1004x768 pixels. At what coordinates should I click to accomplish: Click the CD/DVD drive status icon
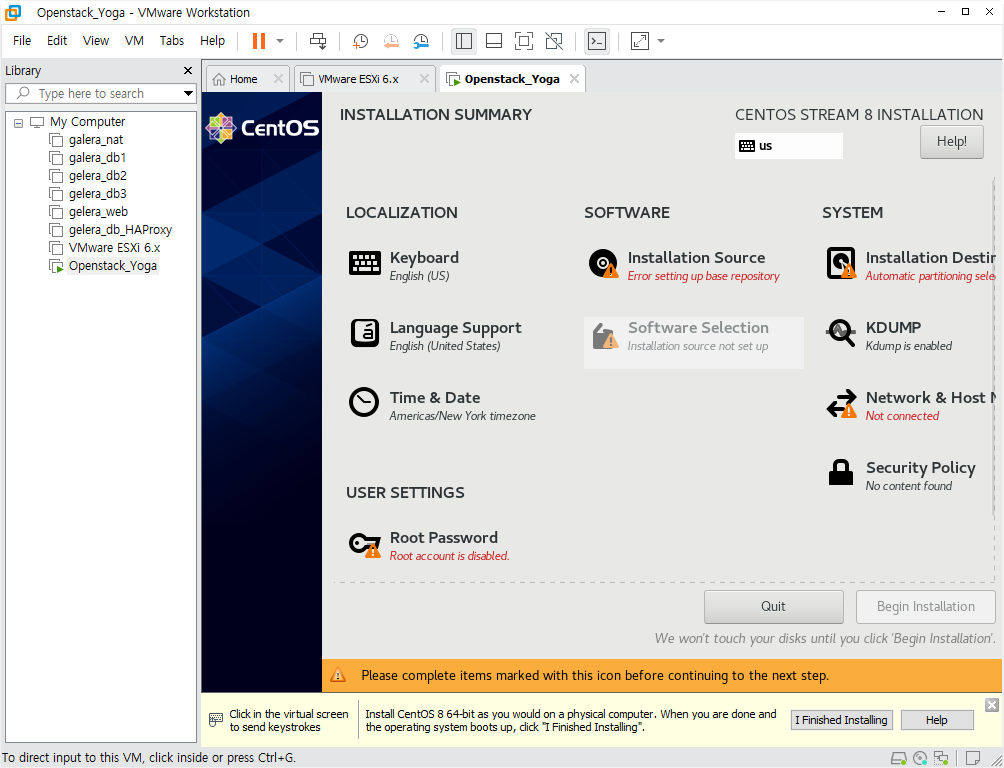click(920, 758)
